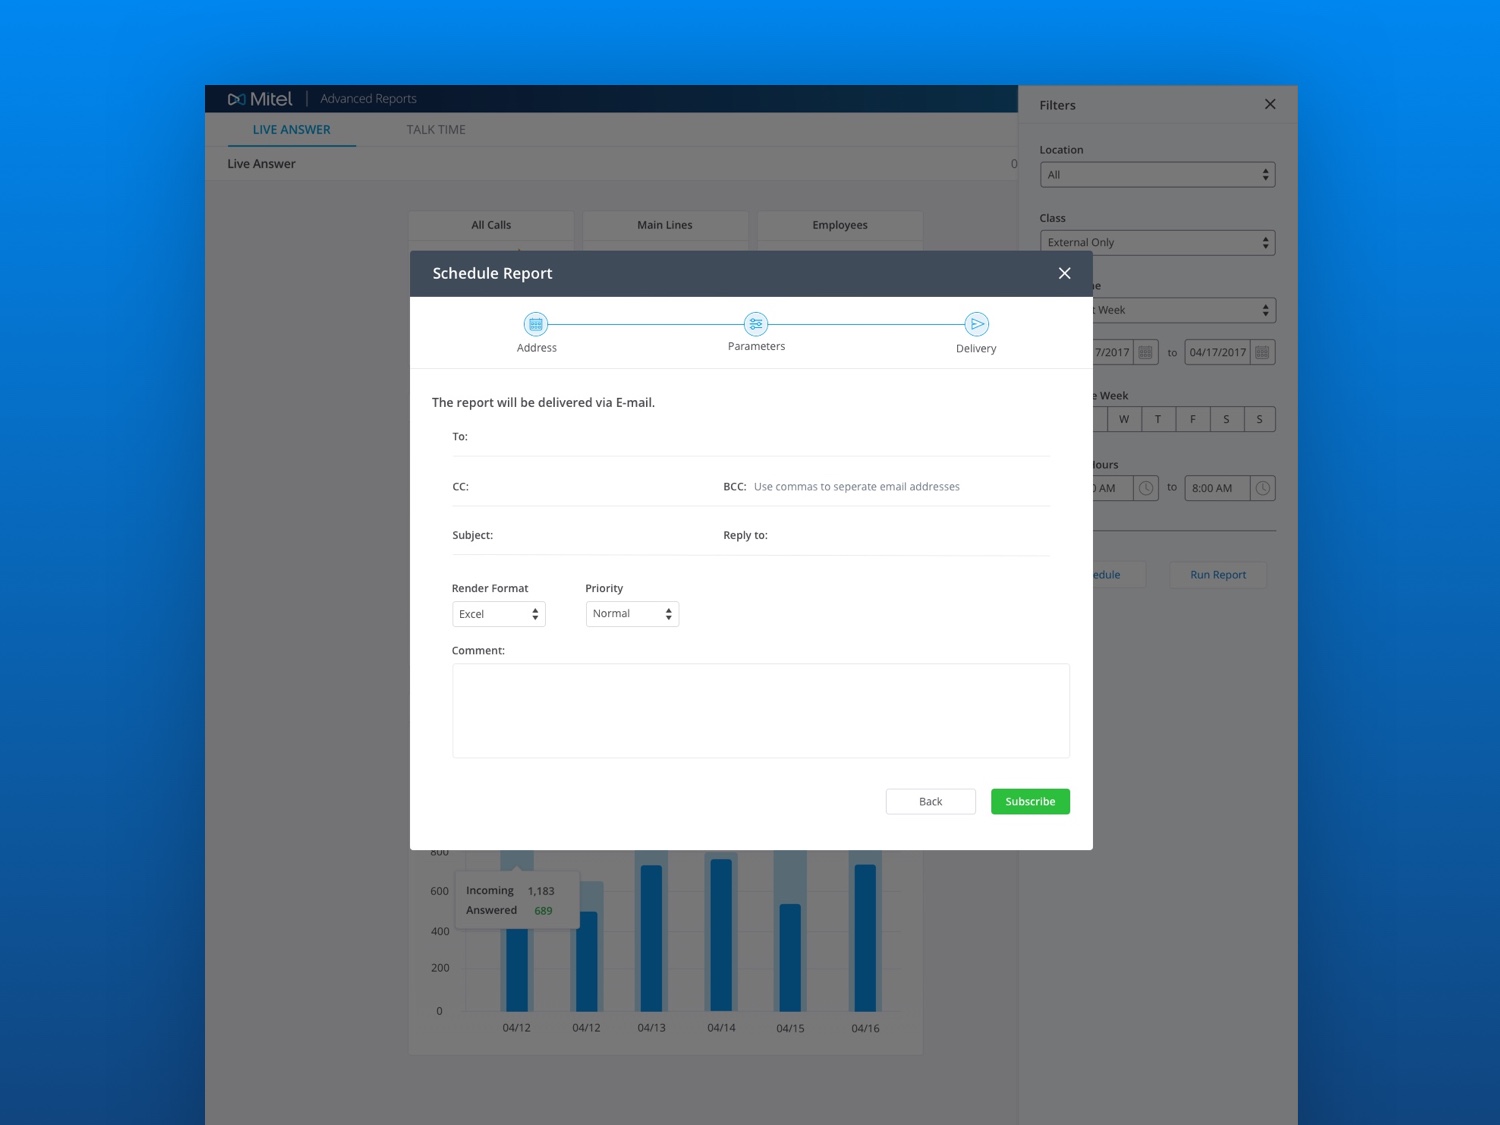Click the 8:00 AM end hour field
The width and height of the screenshot is (1500, 1125).
pos(1218,488)
